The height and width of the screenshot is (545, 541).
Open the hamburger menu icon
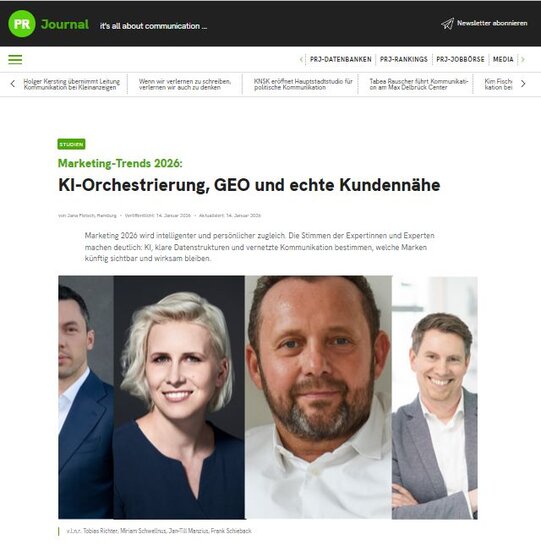click(x=15, y=59)
